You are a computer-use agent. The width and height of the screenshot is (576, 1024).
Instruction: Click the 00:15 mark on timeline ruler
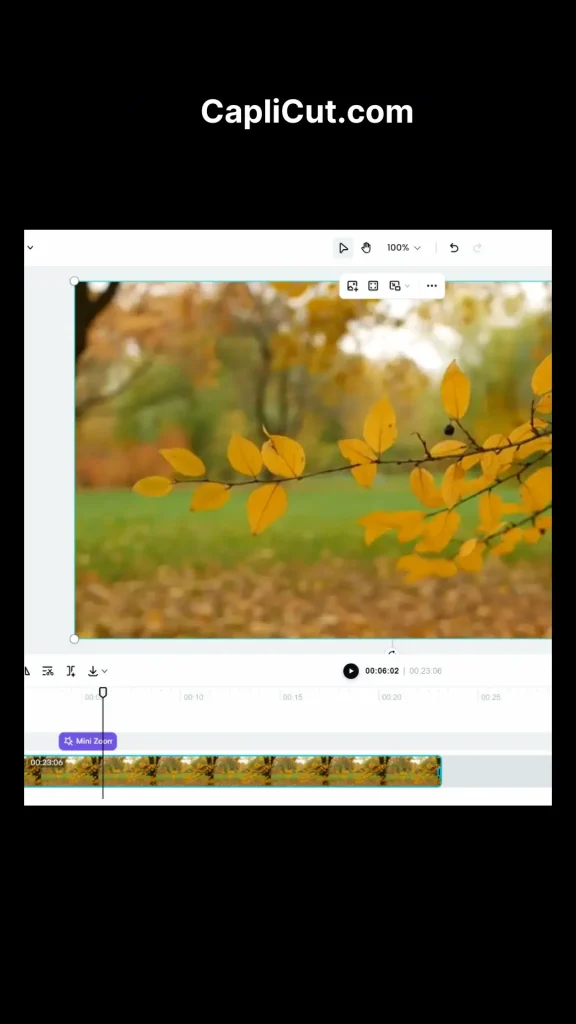(x=293, y=697)
